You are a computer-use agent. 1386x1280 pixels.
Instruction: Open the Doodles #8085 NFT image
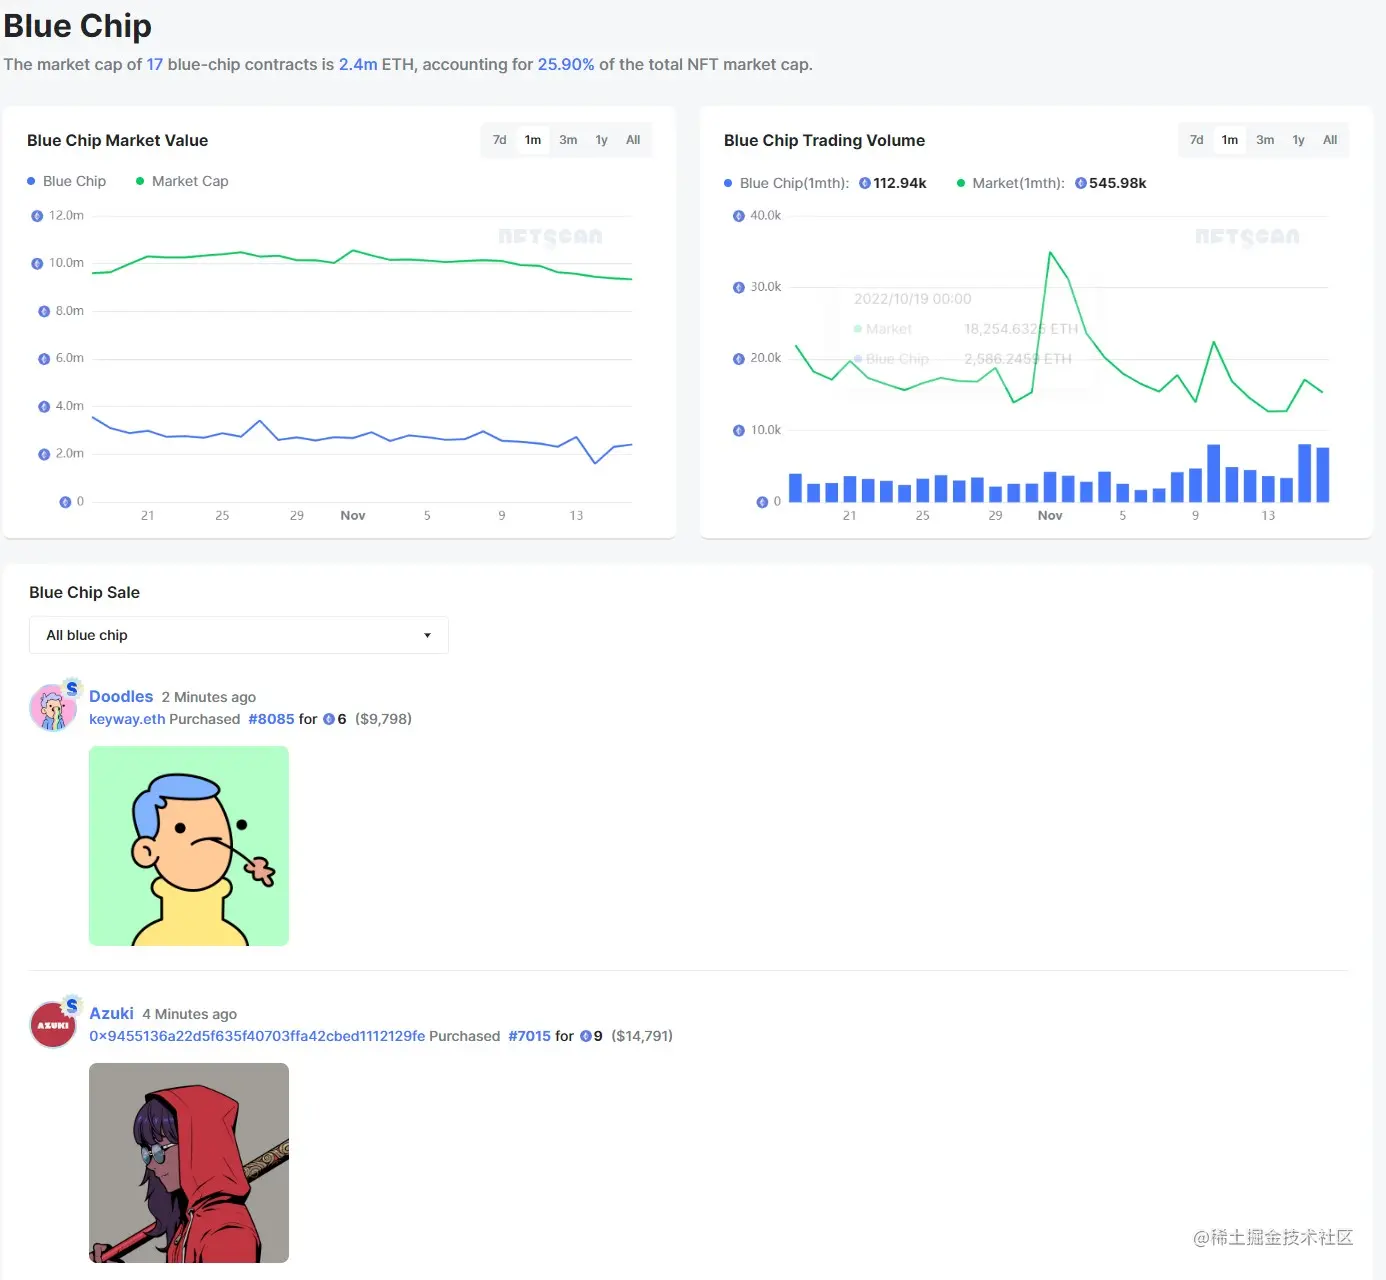(189, 846)
